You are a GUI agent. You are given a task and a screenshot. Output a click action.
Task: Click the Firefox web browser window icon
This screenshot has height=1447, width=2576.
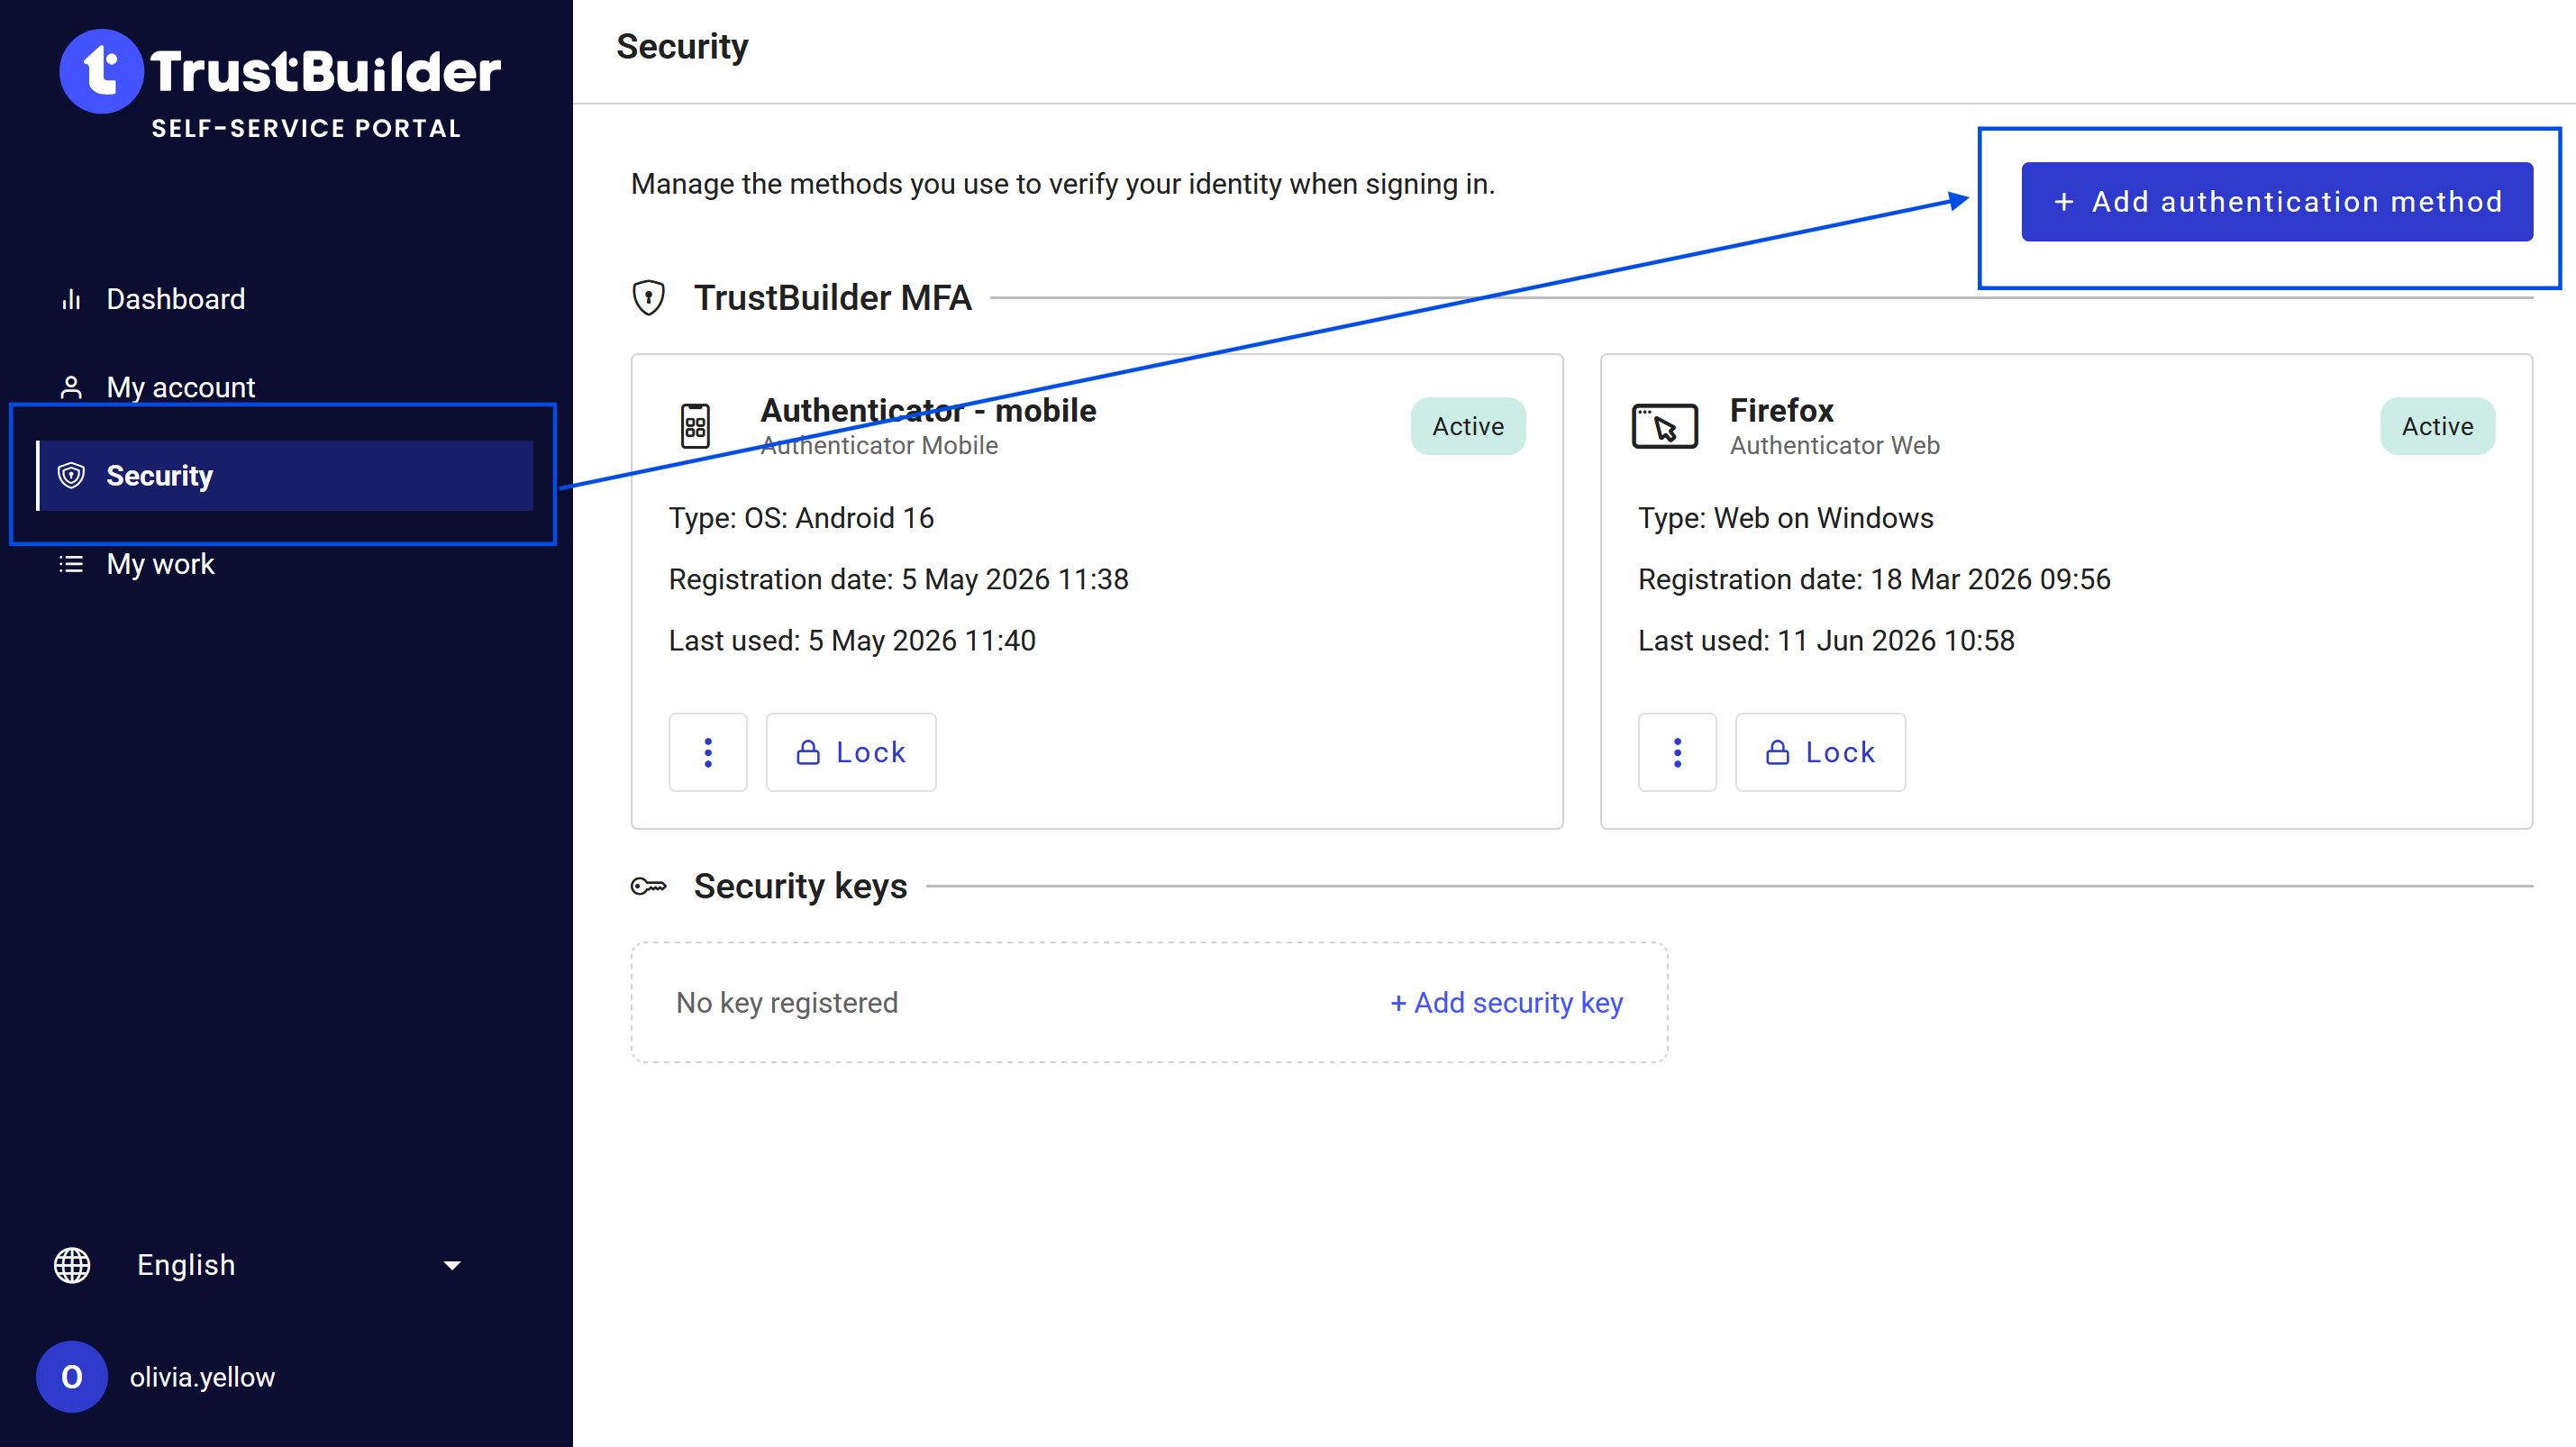coord(1665,426)
